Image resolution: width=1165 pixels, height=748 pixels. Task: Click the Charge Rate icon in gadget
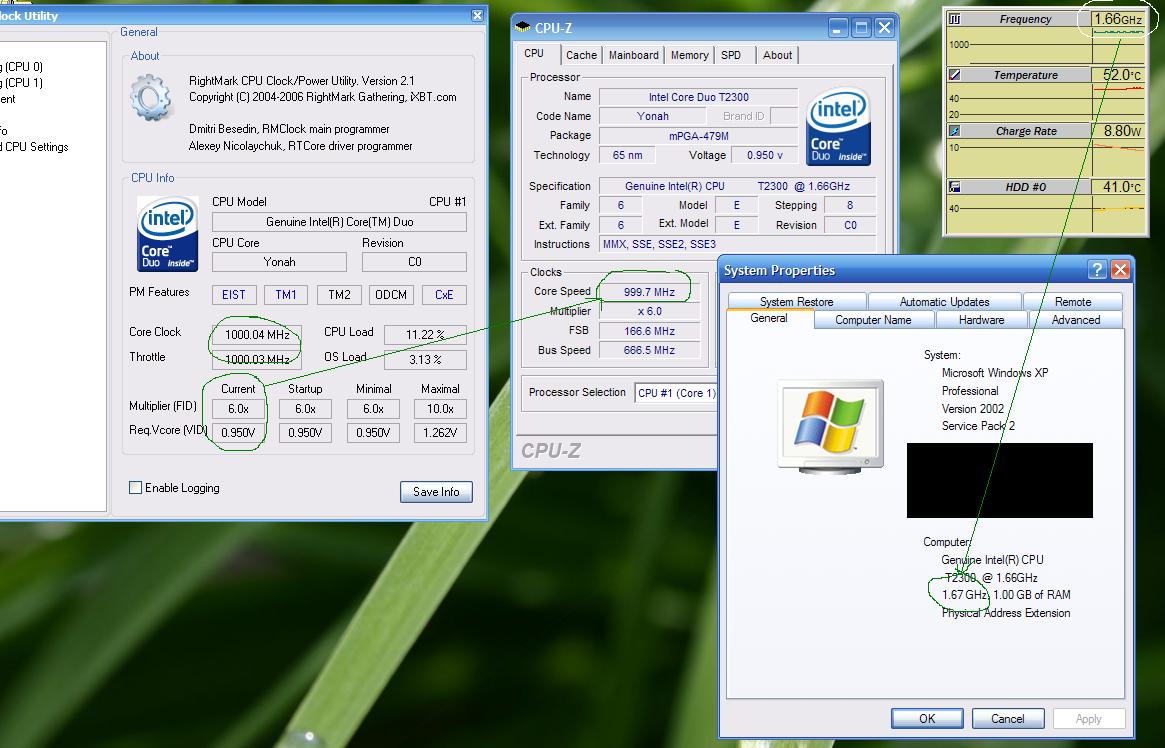[x=955, y=131]
